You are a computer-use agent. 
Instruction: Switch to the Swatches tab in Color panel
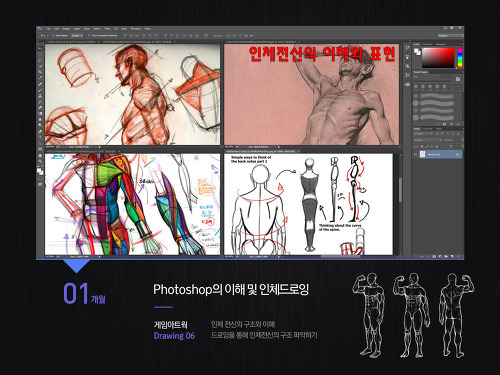click(x=427, y=44)
